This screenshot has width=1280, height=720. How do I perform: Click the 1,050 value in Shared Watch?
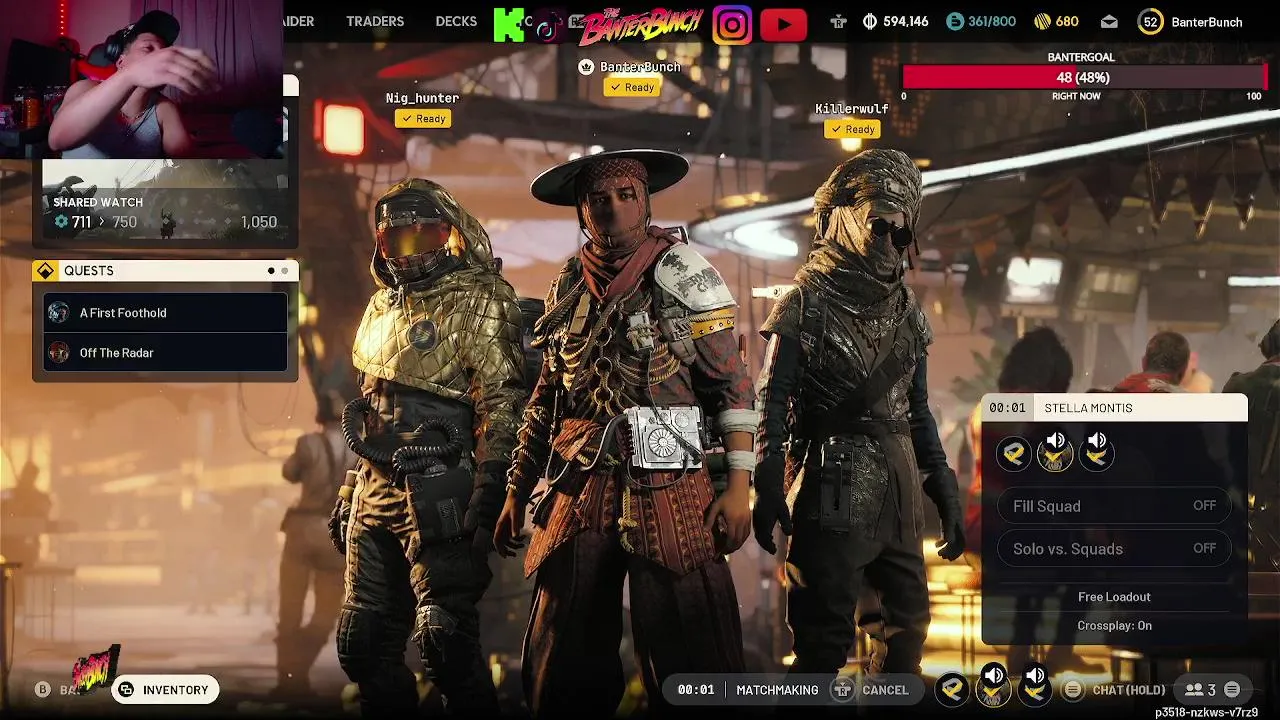point(258,222)
